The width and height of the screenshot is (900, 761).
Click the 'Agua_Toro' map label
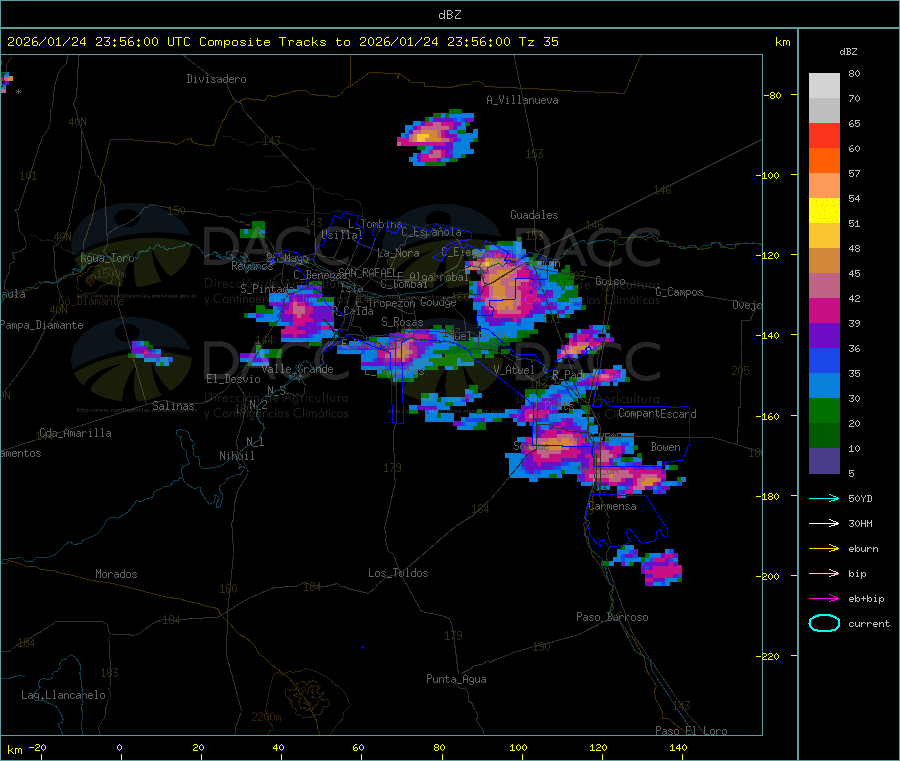(107, 258)
